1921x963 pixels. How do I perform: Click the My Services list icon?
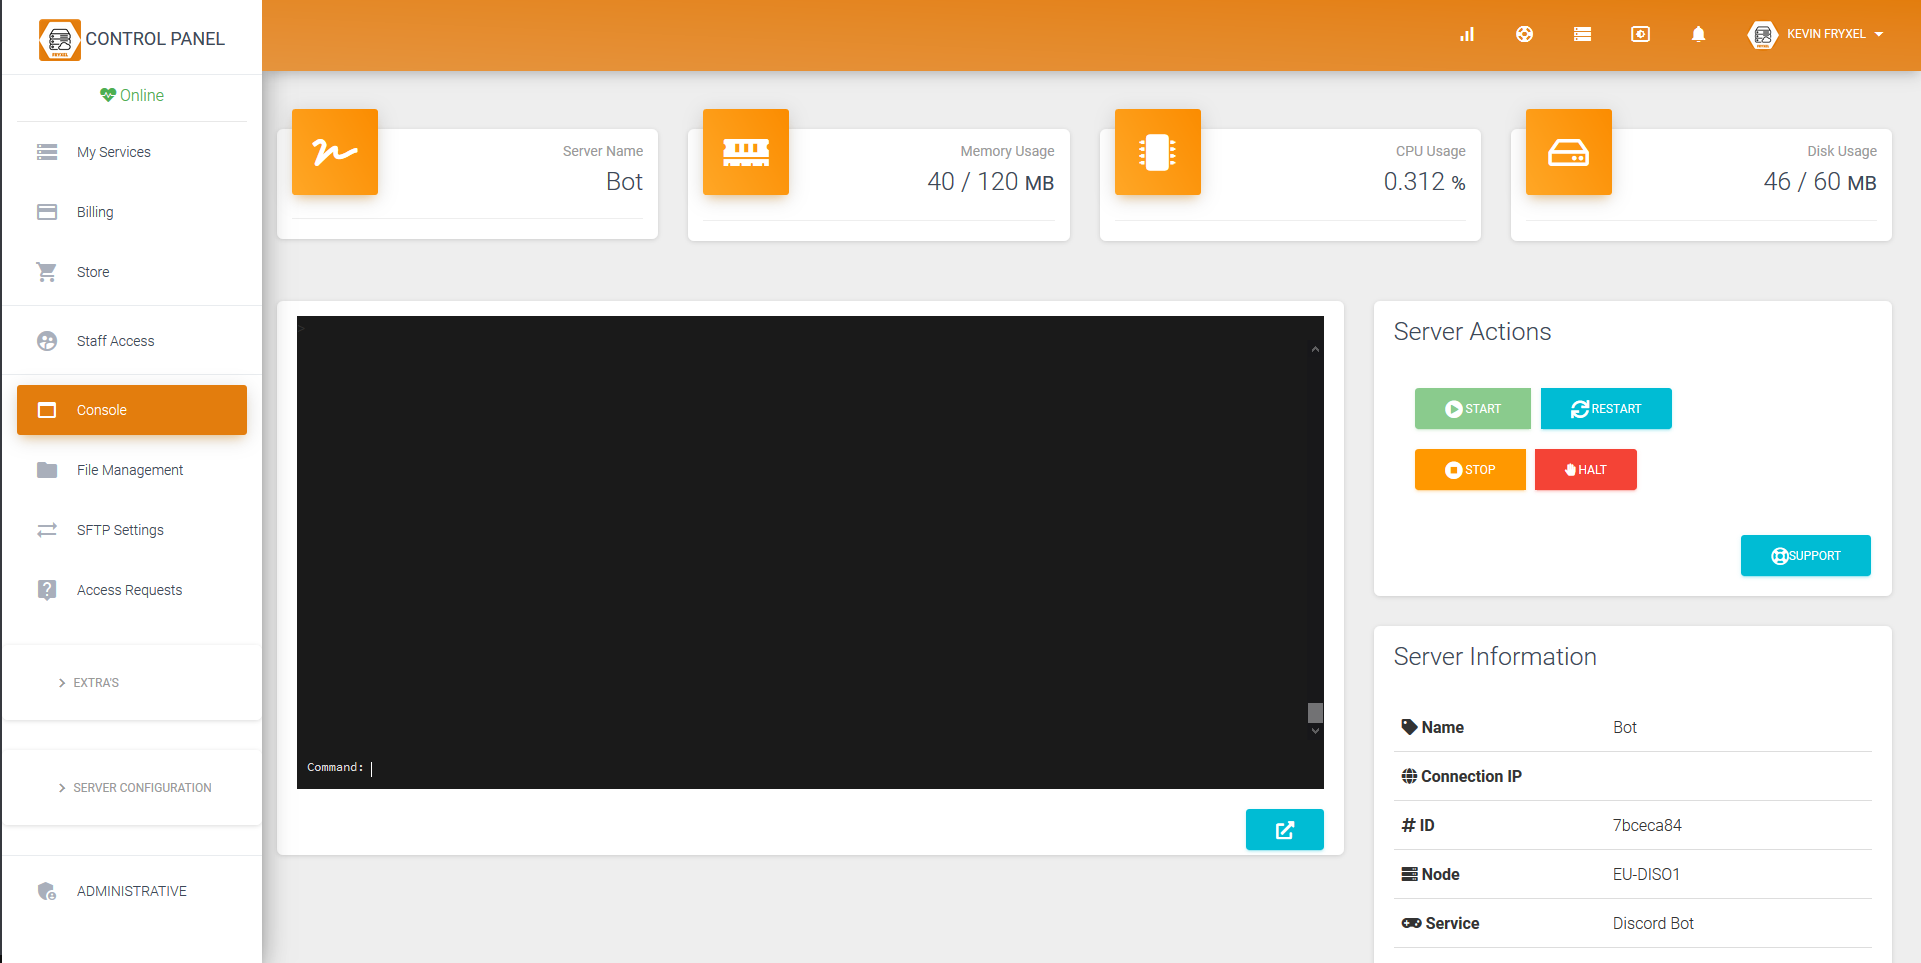[47, 152]
